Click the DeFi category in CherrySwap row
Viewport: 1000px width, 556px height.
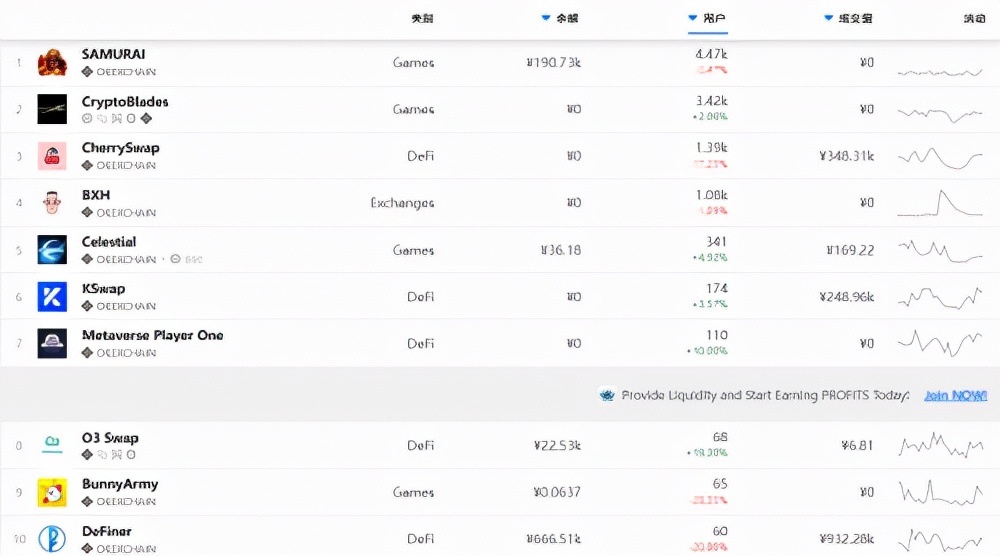coord(421,156)
